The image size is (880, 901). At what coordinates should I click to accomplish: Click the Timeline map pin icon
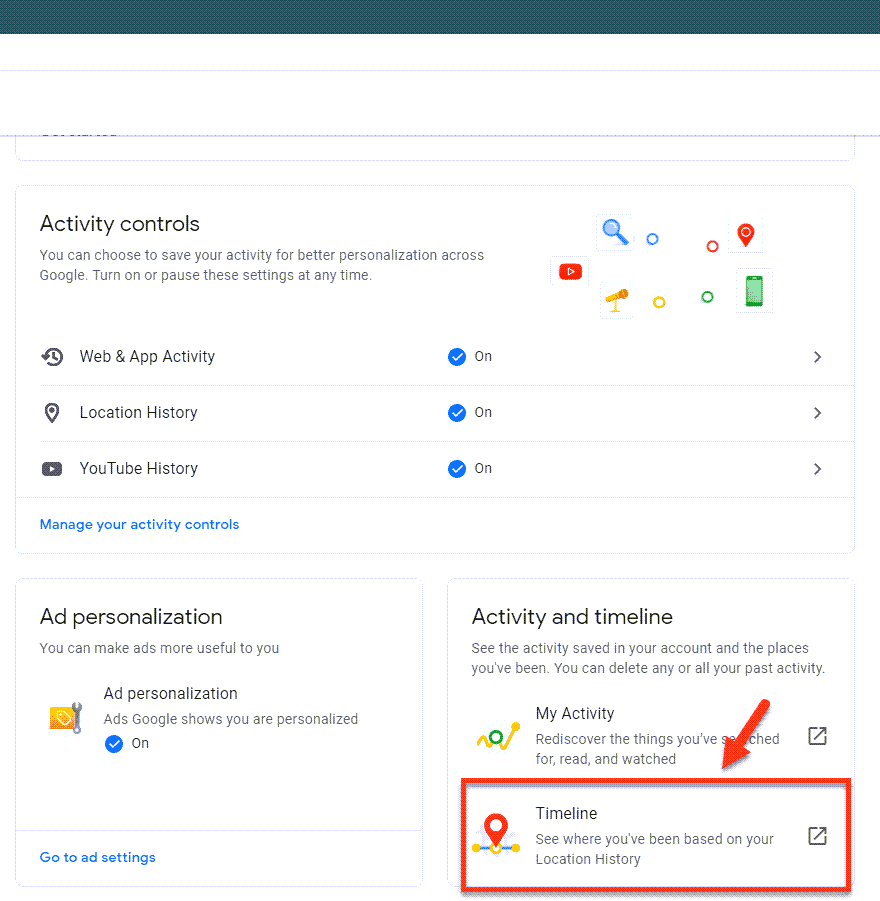coord(496,834)
